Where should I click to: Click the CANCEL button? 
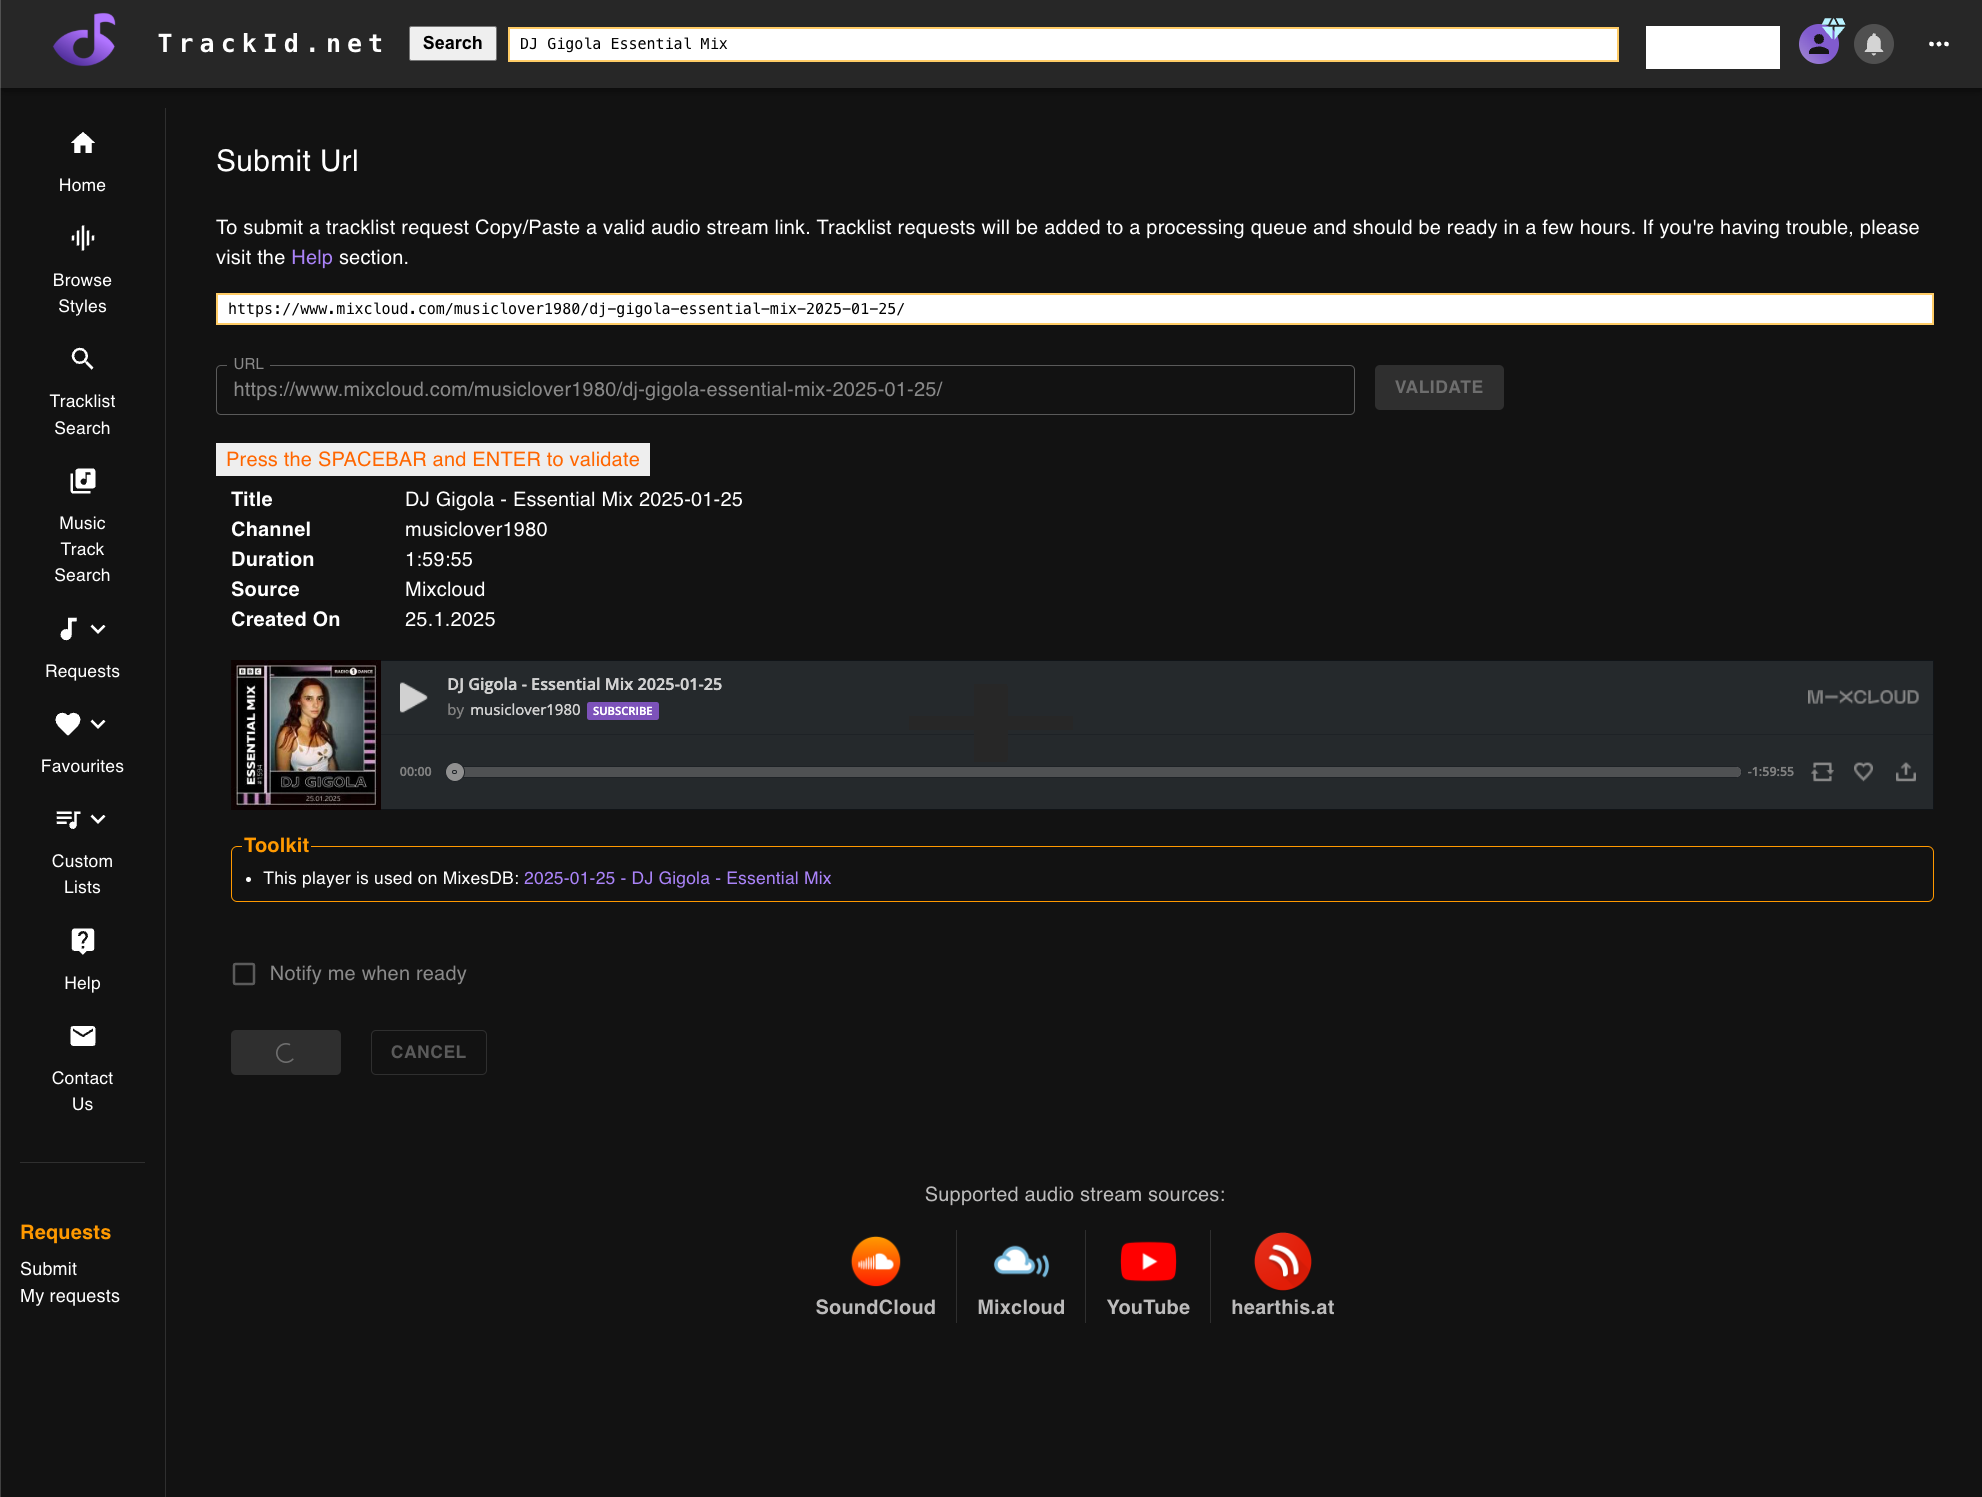point(428,1052)
